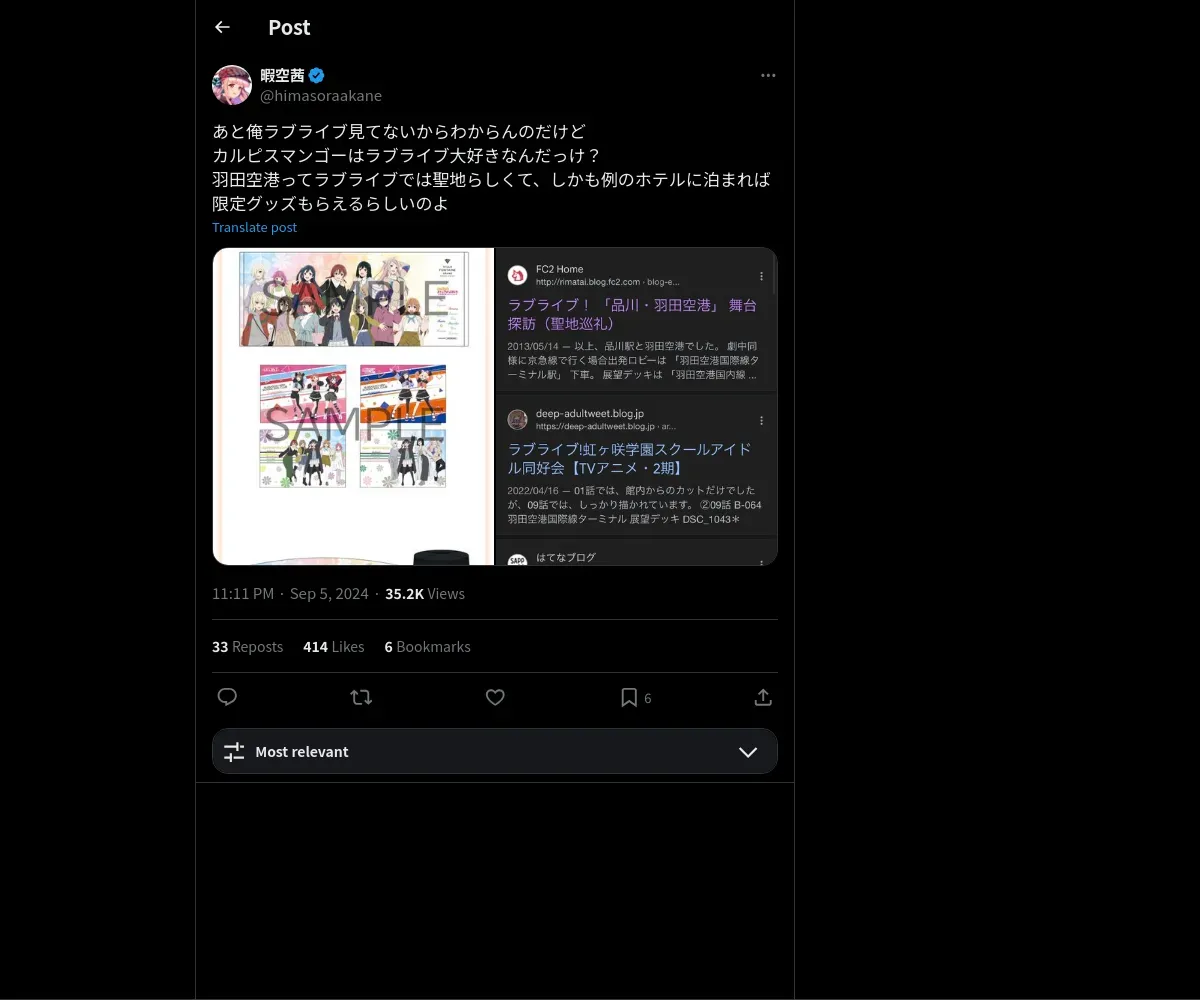Open the three-dot more options menu
The height and width of the screenshot is (1000, 1200).
[768, 75]
